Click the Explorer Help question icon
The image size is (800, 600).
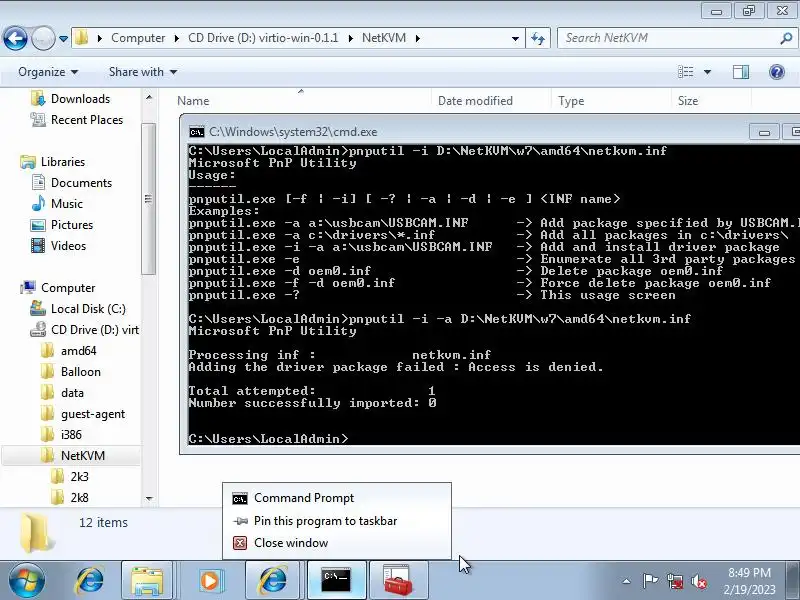tap(777, 72)
